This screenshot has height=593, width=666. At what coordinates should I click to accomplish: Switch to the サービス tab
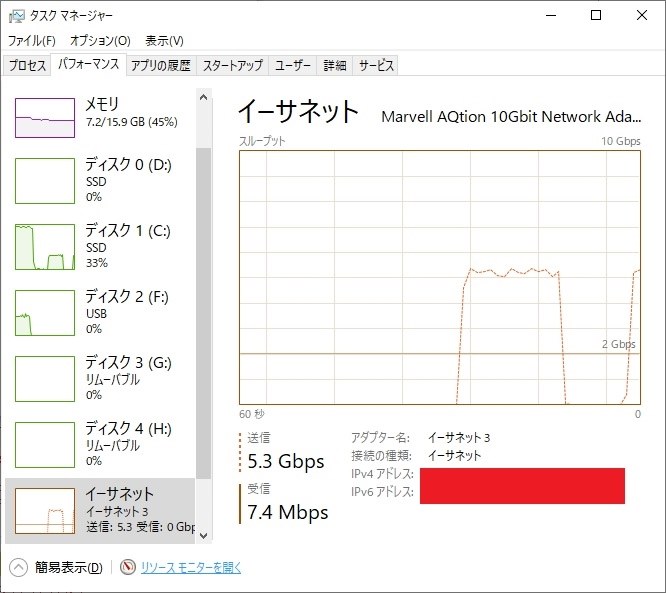[376, 65]
